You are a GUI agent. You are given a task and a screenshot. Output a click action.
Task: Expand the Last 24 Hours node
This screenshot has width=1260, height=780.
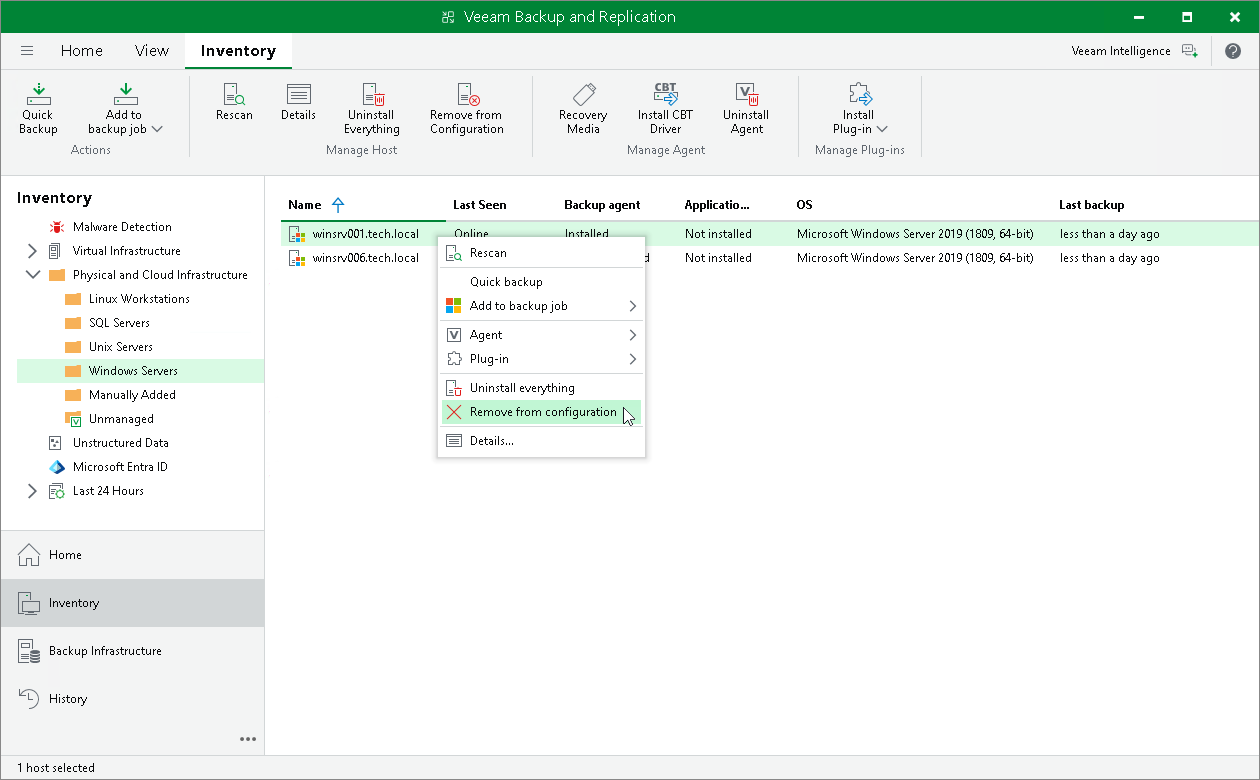click(32, 491)
